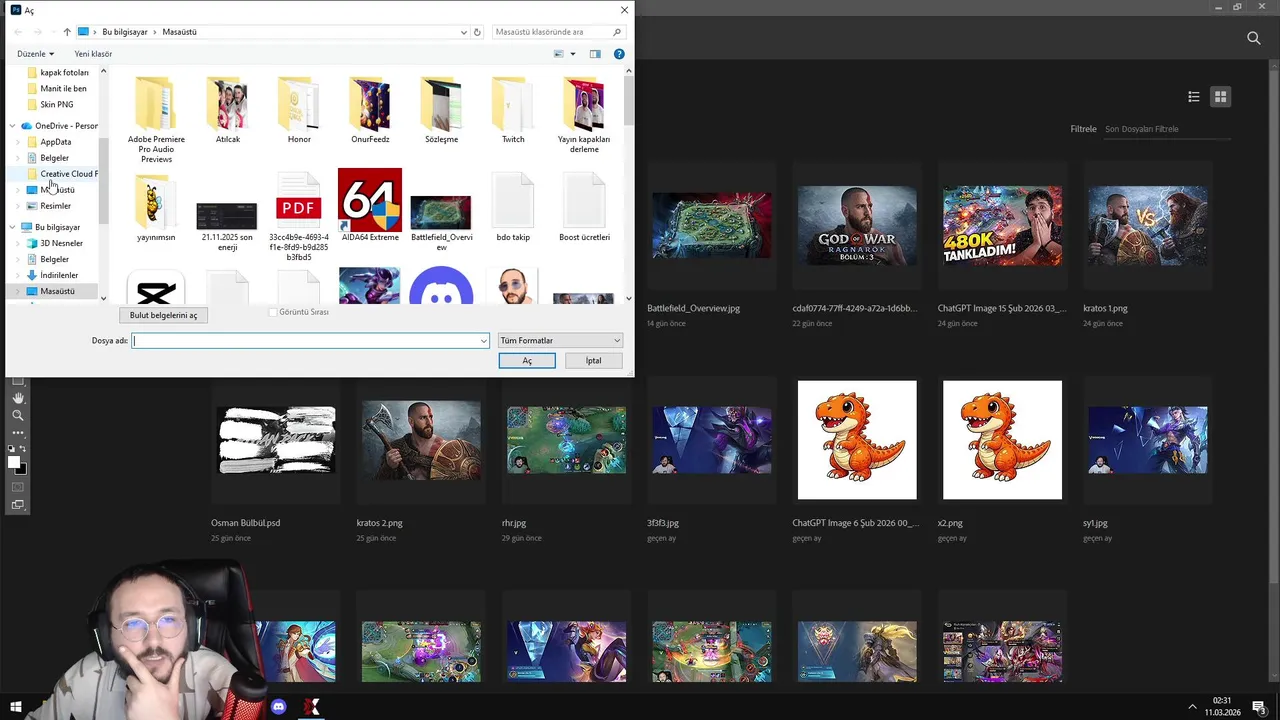Select the Skin PNG folder in tree
This screenshot has width=1280, height=720.
(56, 104)
